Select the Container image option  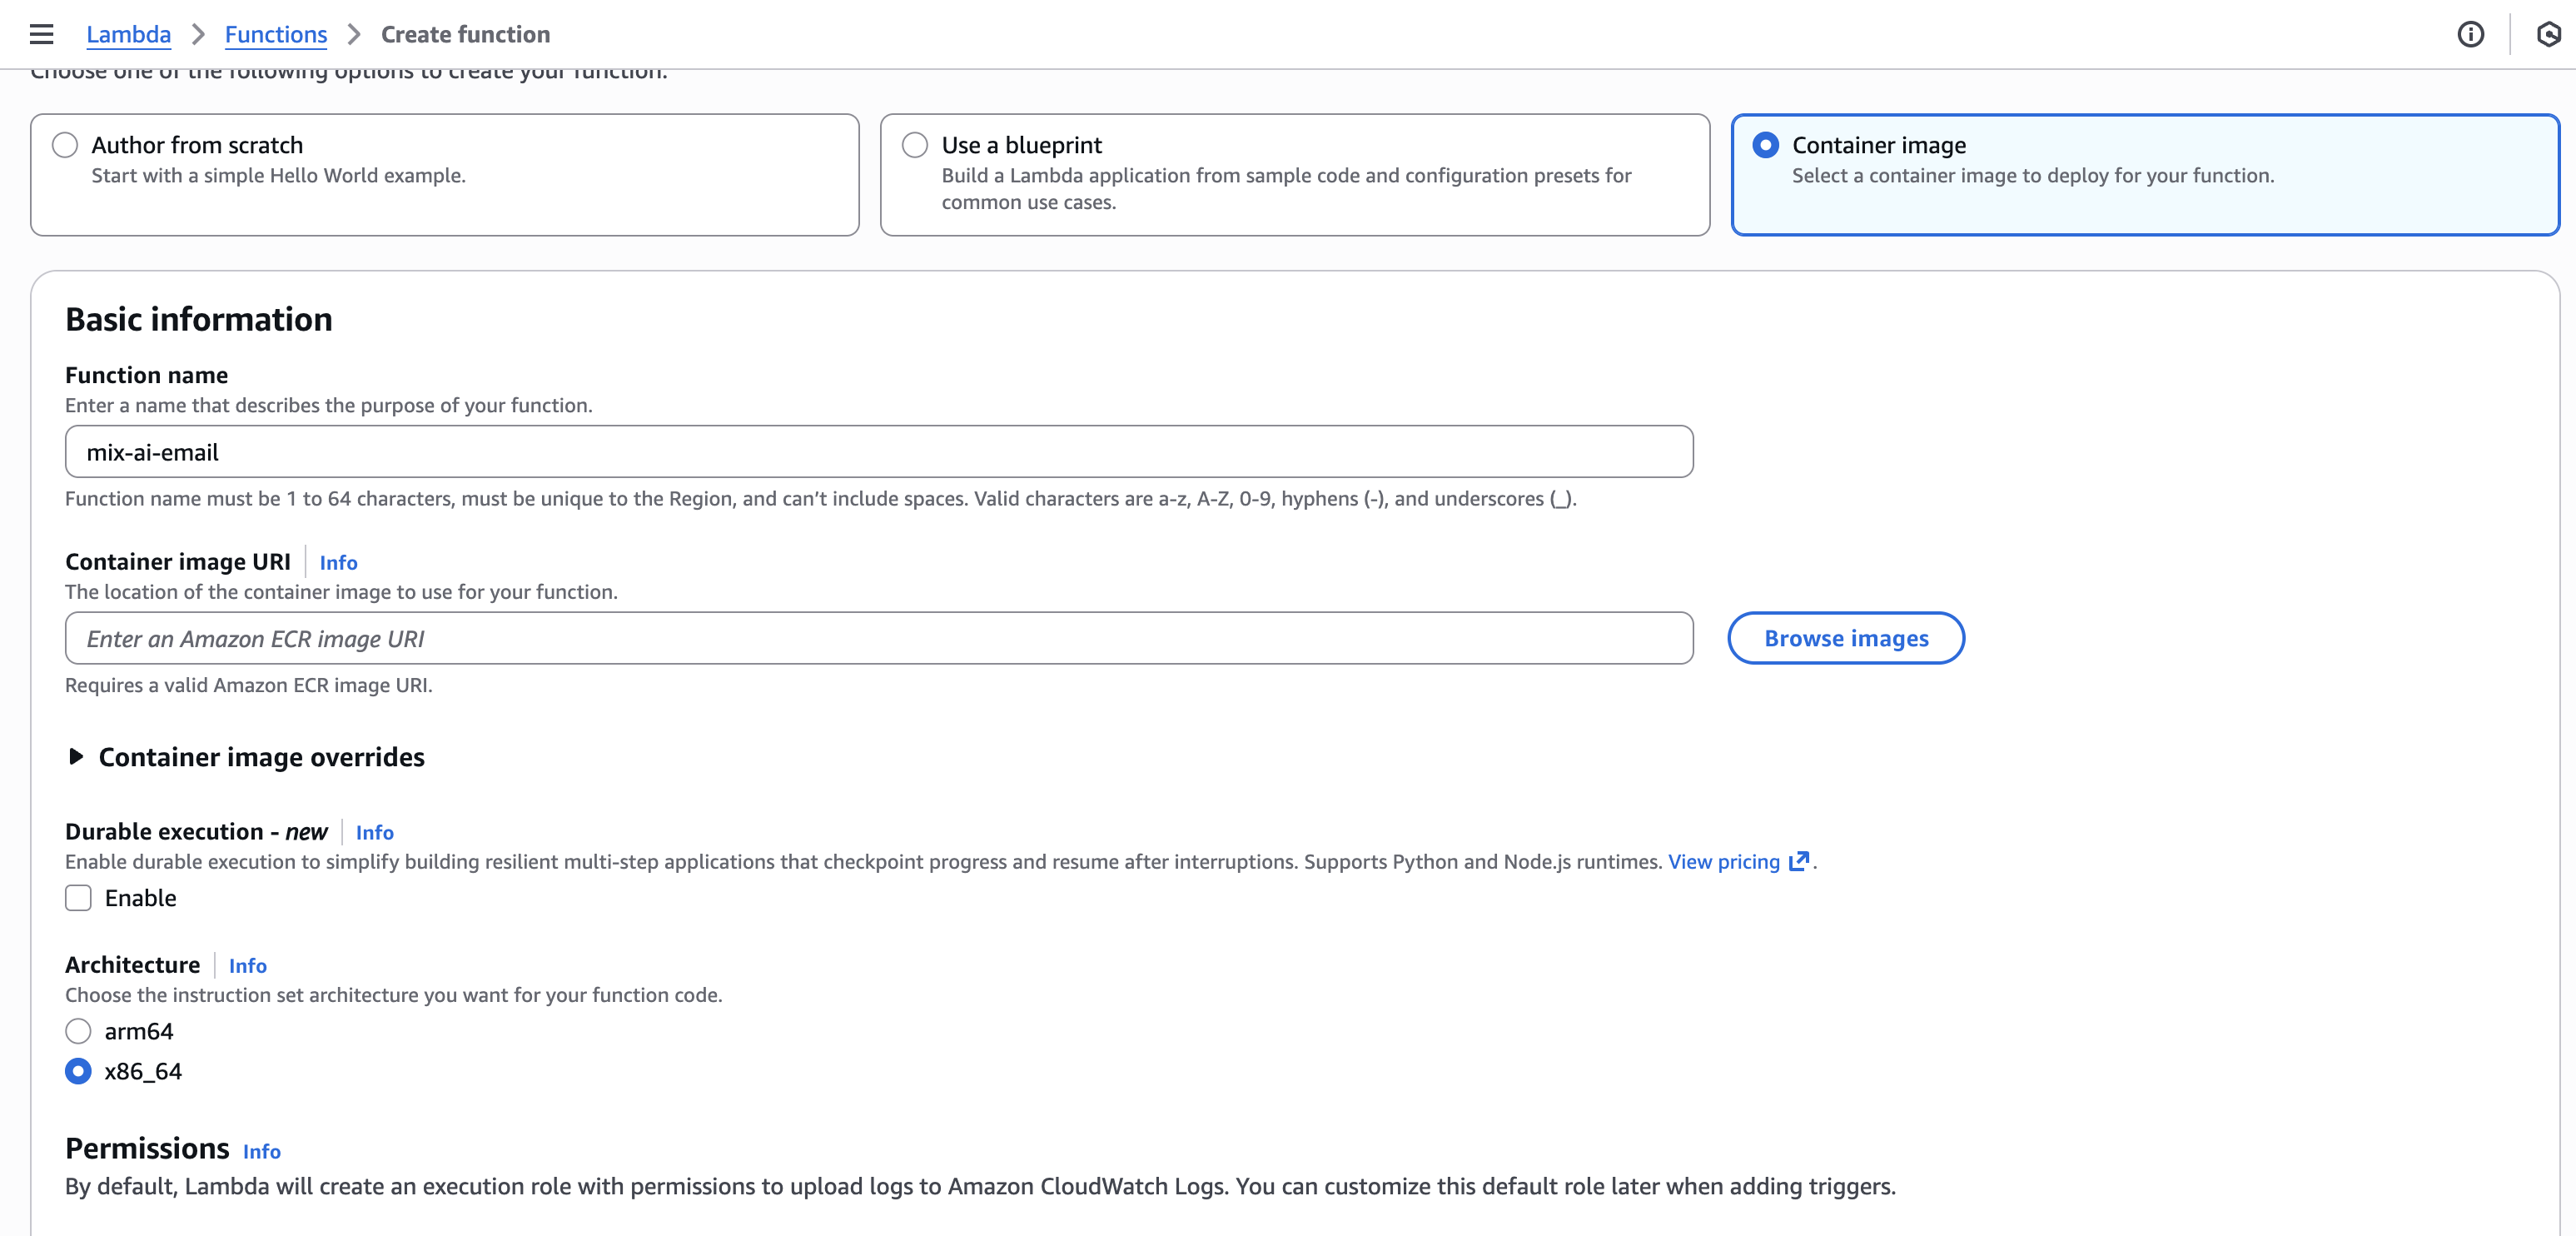(1765, 145)
